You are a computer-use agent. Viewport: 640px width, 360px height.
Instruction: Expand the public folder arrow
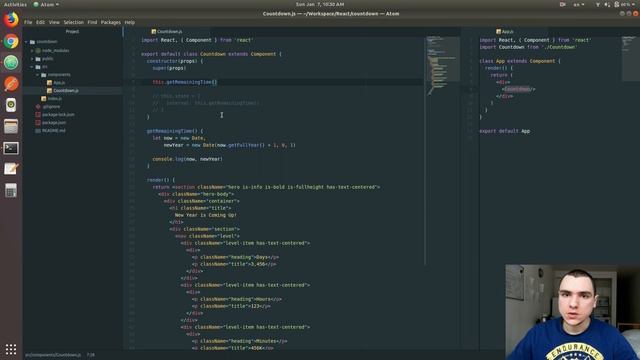pyautogui.click(x=32, y=59)
